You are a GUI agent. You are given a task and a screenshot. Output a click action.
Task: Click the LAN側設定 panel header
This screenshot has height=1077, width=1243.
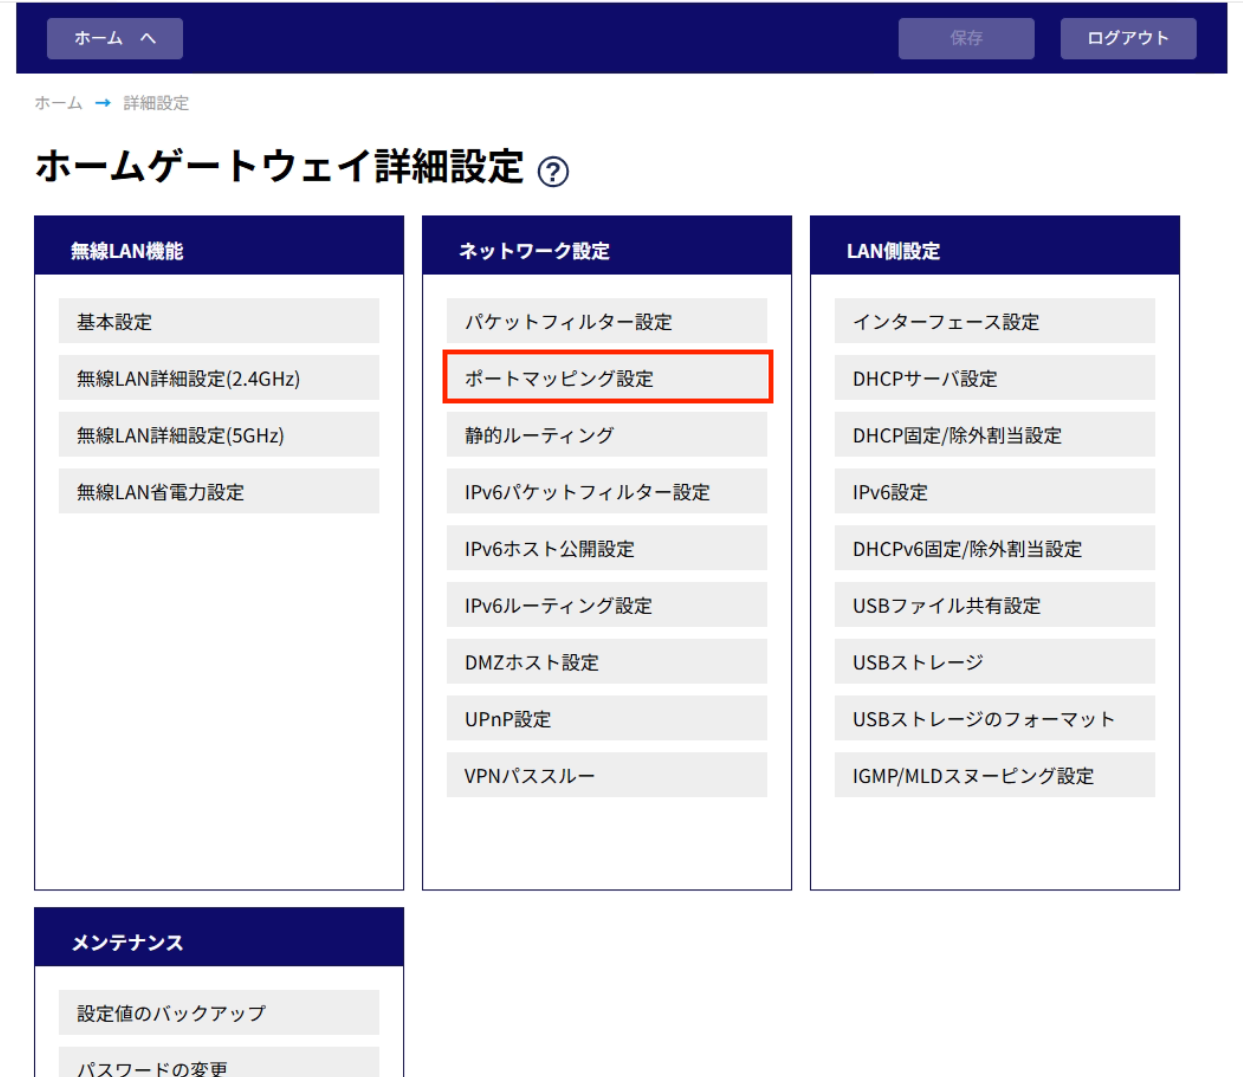tap(995, 246)
